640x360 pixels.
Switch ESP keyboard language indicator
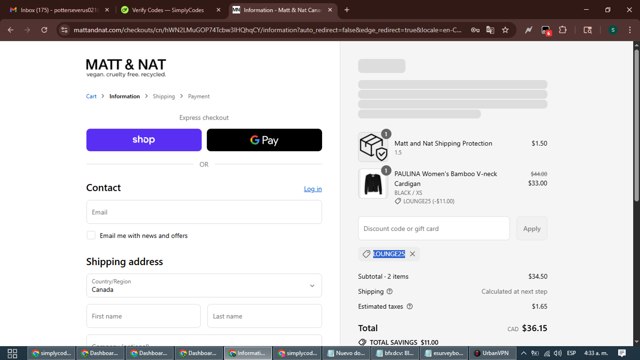pos(571,353)
